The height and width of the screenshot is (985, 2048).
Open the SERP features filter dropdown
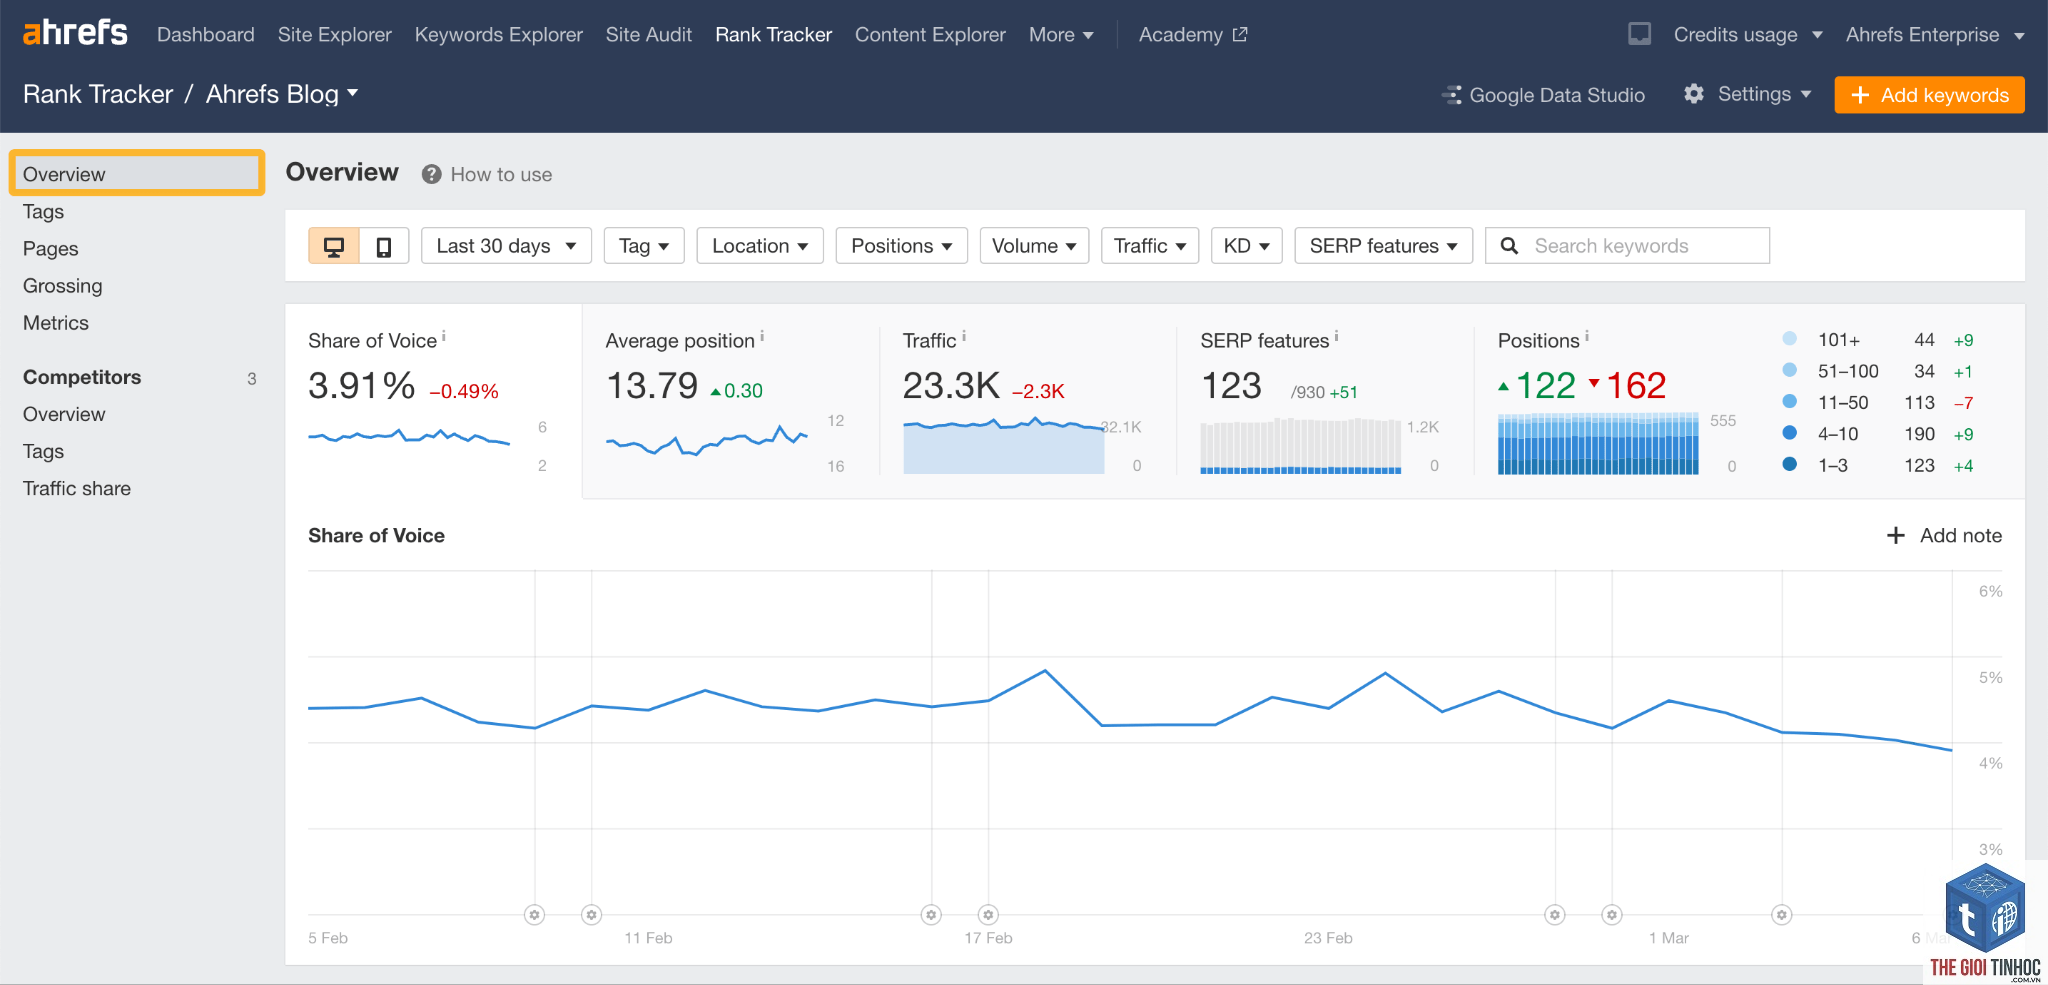(x=1384, y=246)
